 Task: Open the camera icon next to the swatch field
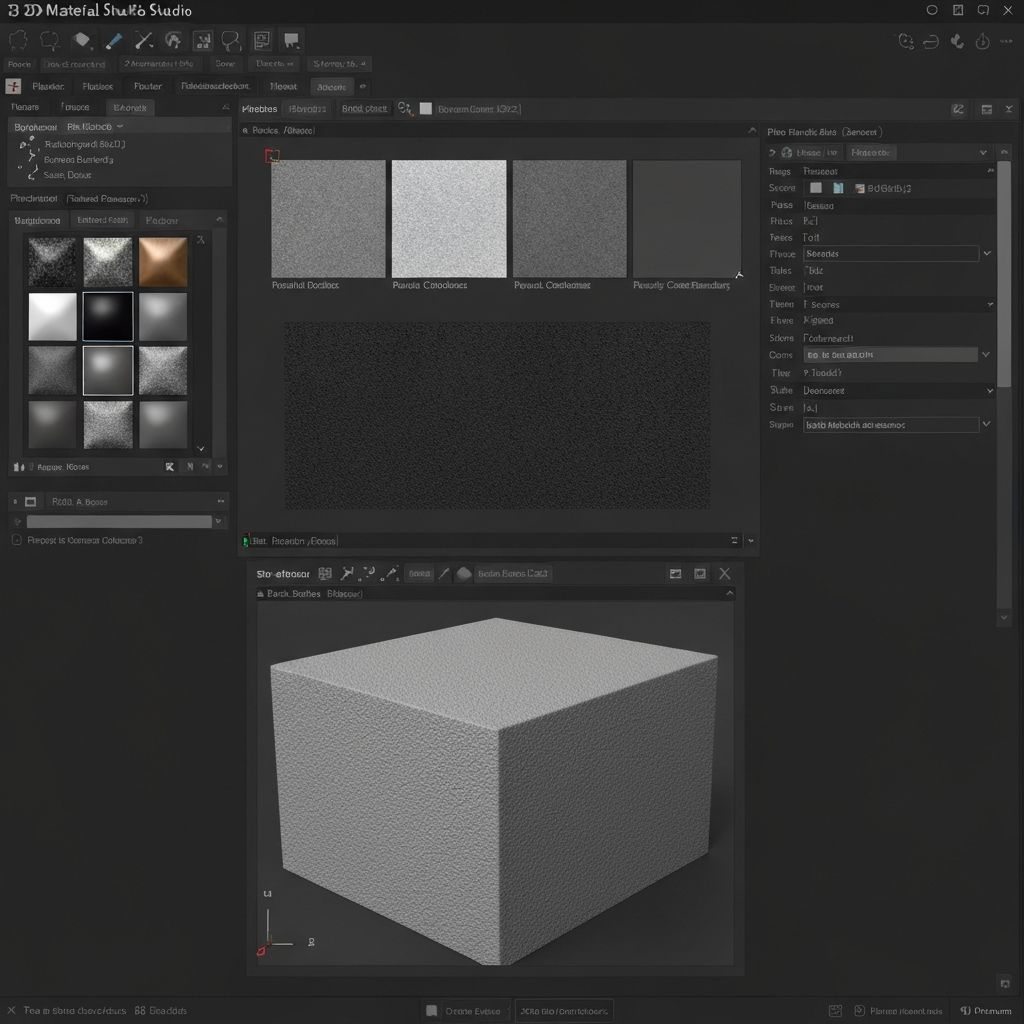tap(403, 109)
